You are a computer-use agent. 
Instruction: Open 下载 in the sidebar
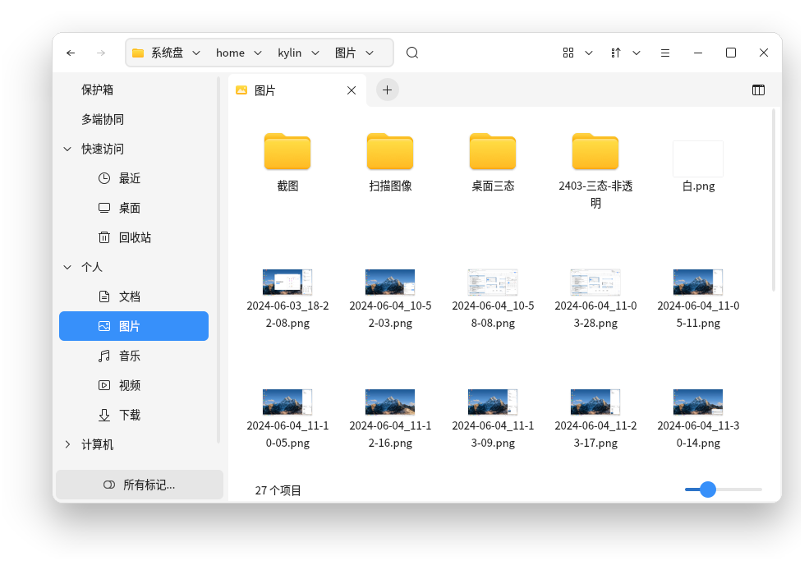tap(133, 415)
